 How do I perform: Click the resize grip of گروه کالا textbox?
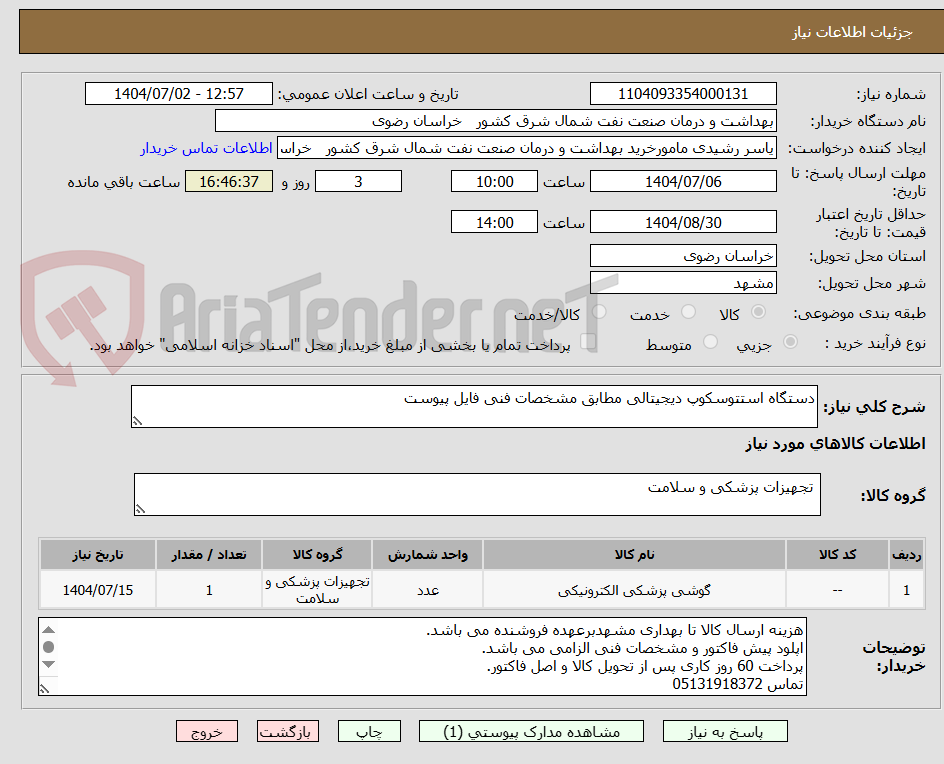139,508
